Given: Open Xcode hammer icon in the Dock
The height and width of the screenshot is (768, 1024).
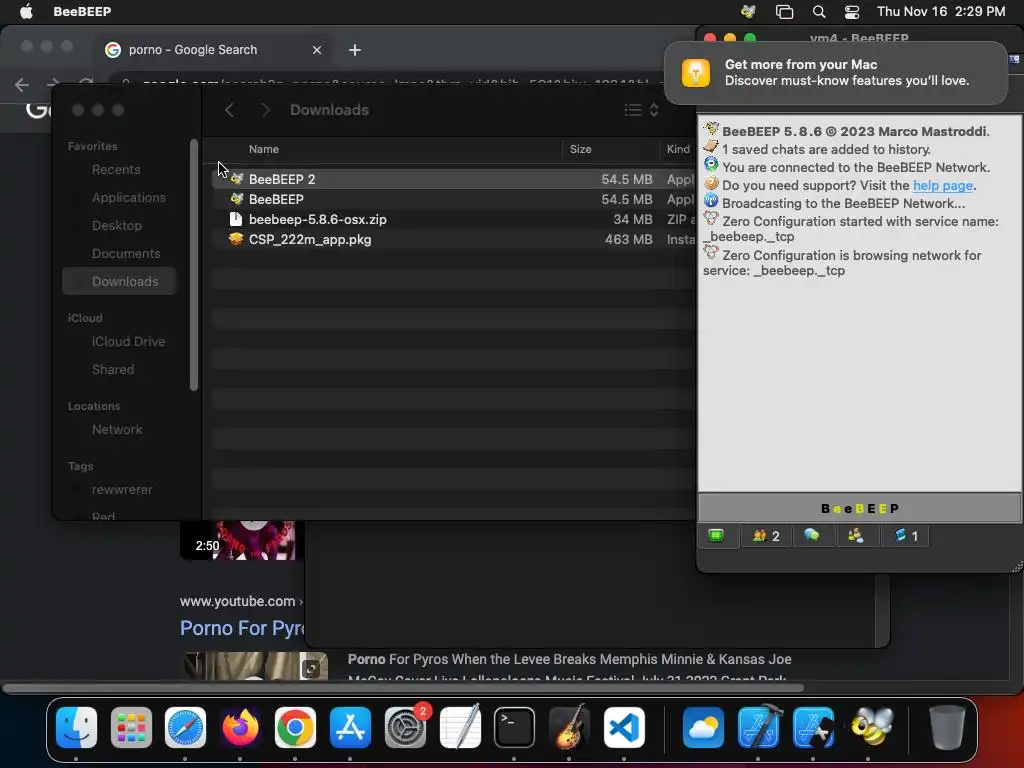Looking at the screenshot, I should [x=758, y=727].
